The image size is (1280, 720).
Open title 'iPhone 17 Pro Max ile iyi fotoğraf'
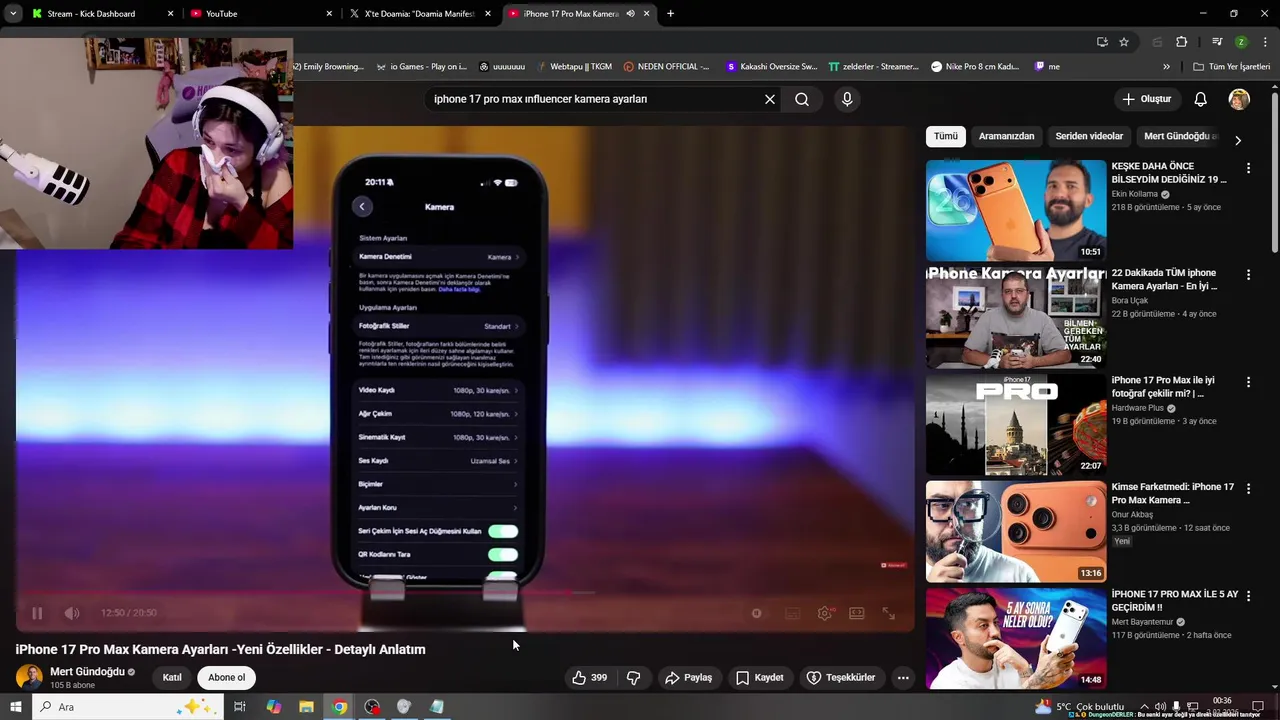(x=1163, y=387)
